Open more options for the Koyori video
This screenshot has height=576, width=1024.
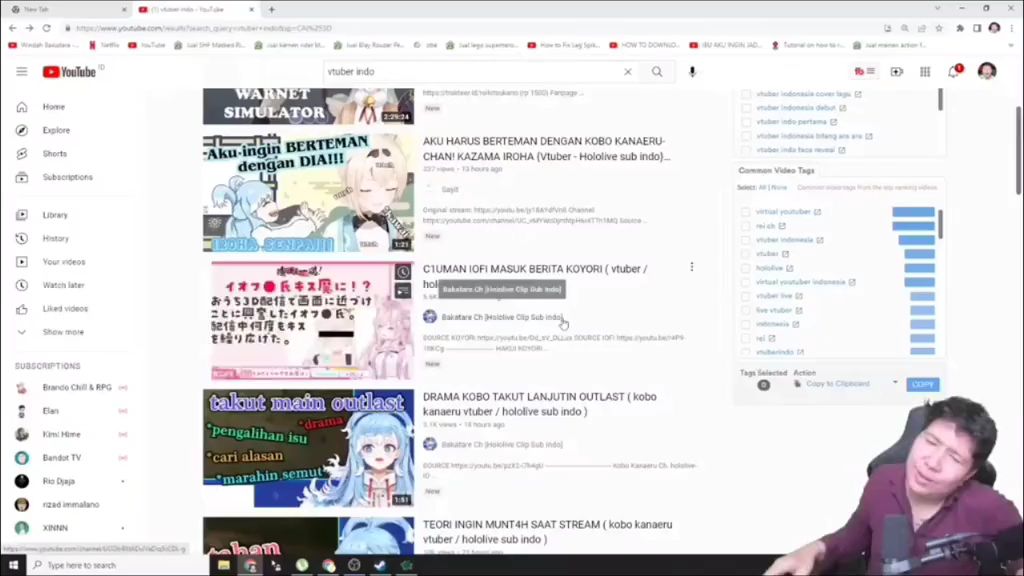pos(692,267)
